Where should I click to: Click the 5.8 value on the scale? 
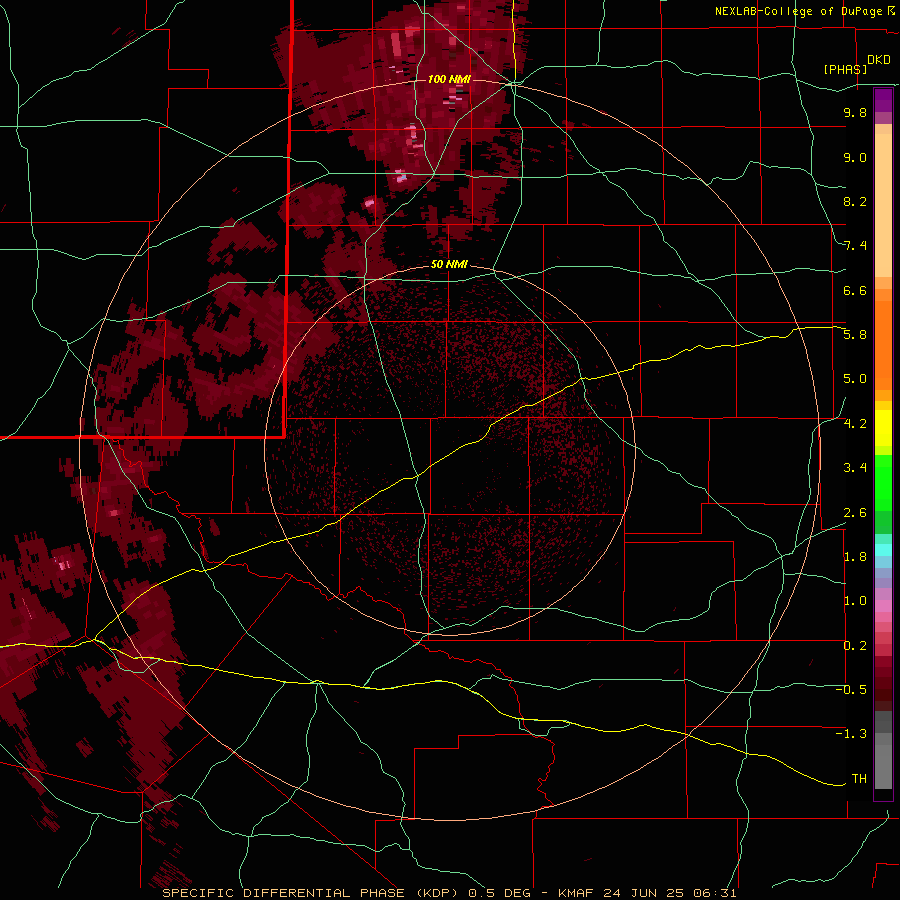pyautogui.click(x=855, y=335)
